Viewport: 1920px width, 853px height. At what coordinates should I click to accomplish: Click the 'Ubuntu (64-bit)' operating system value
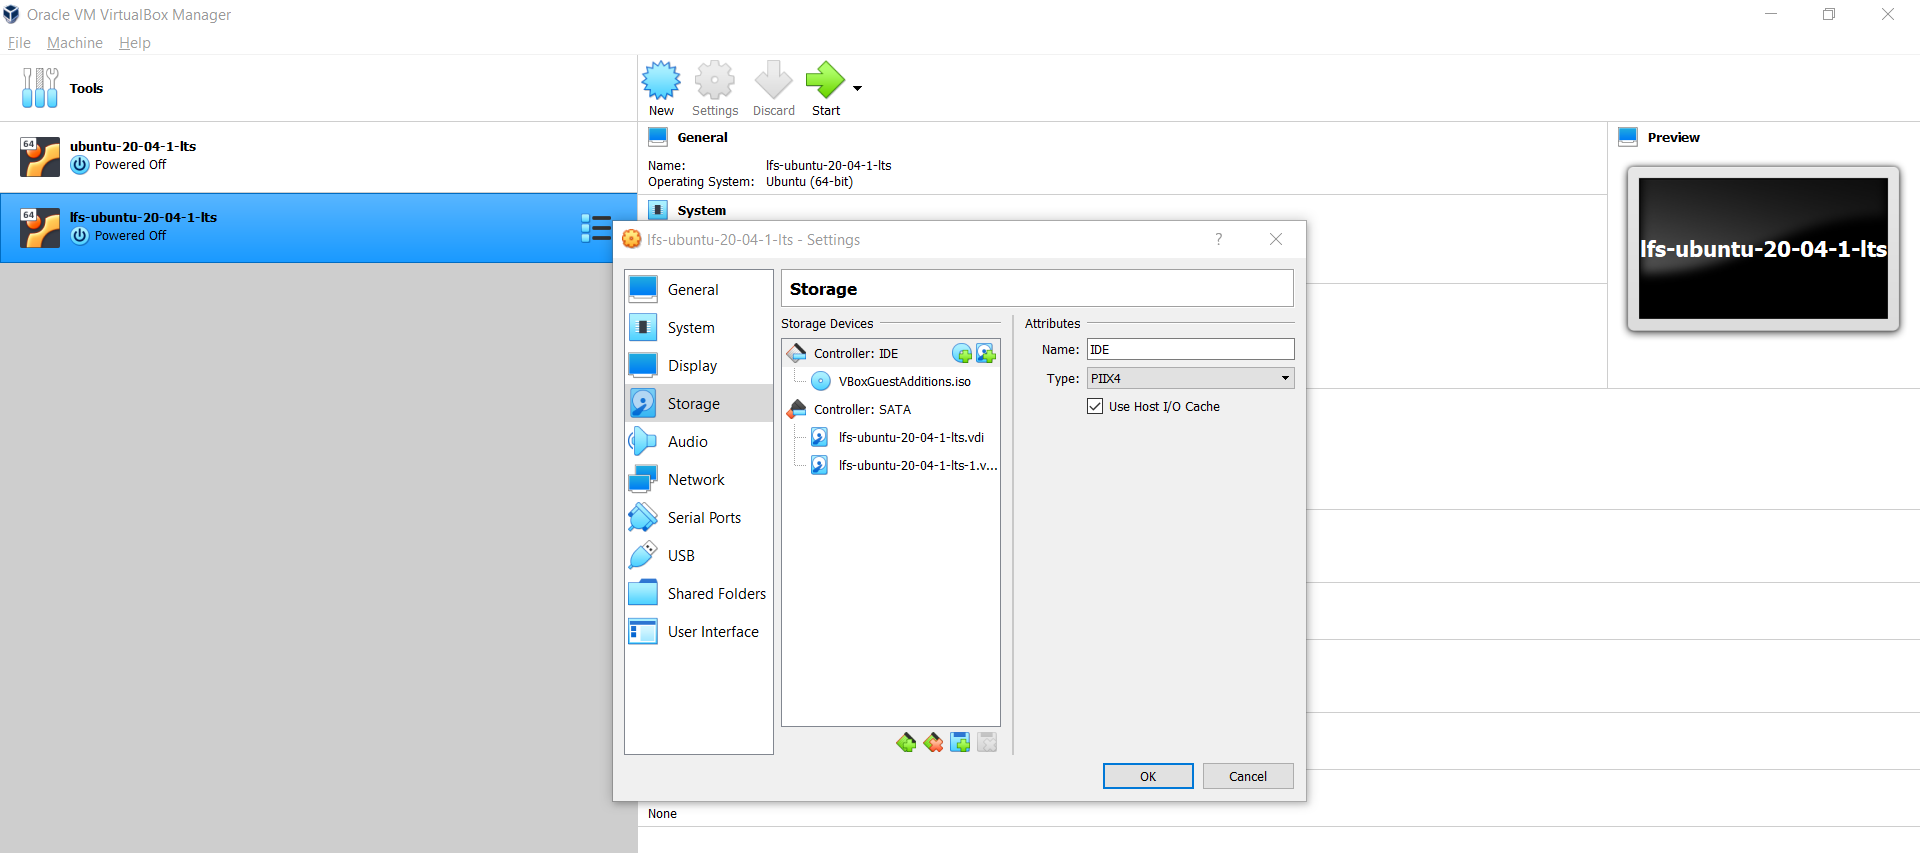tap(809, 182)
